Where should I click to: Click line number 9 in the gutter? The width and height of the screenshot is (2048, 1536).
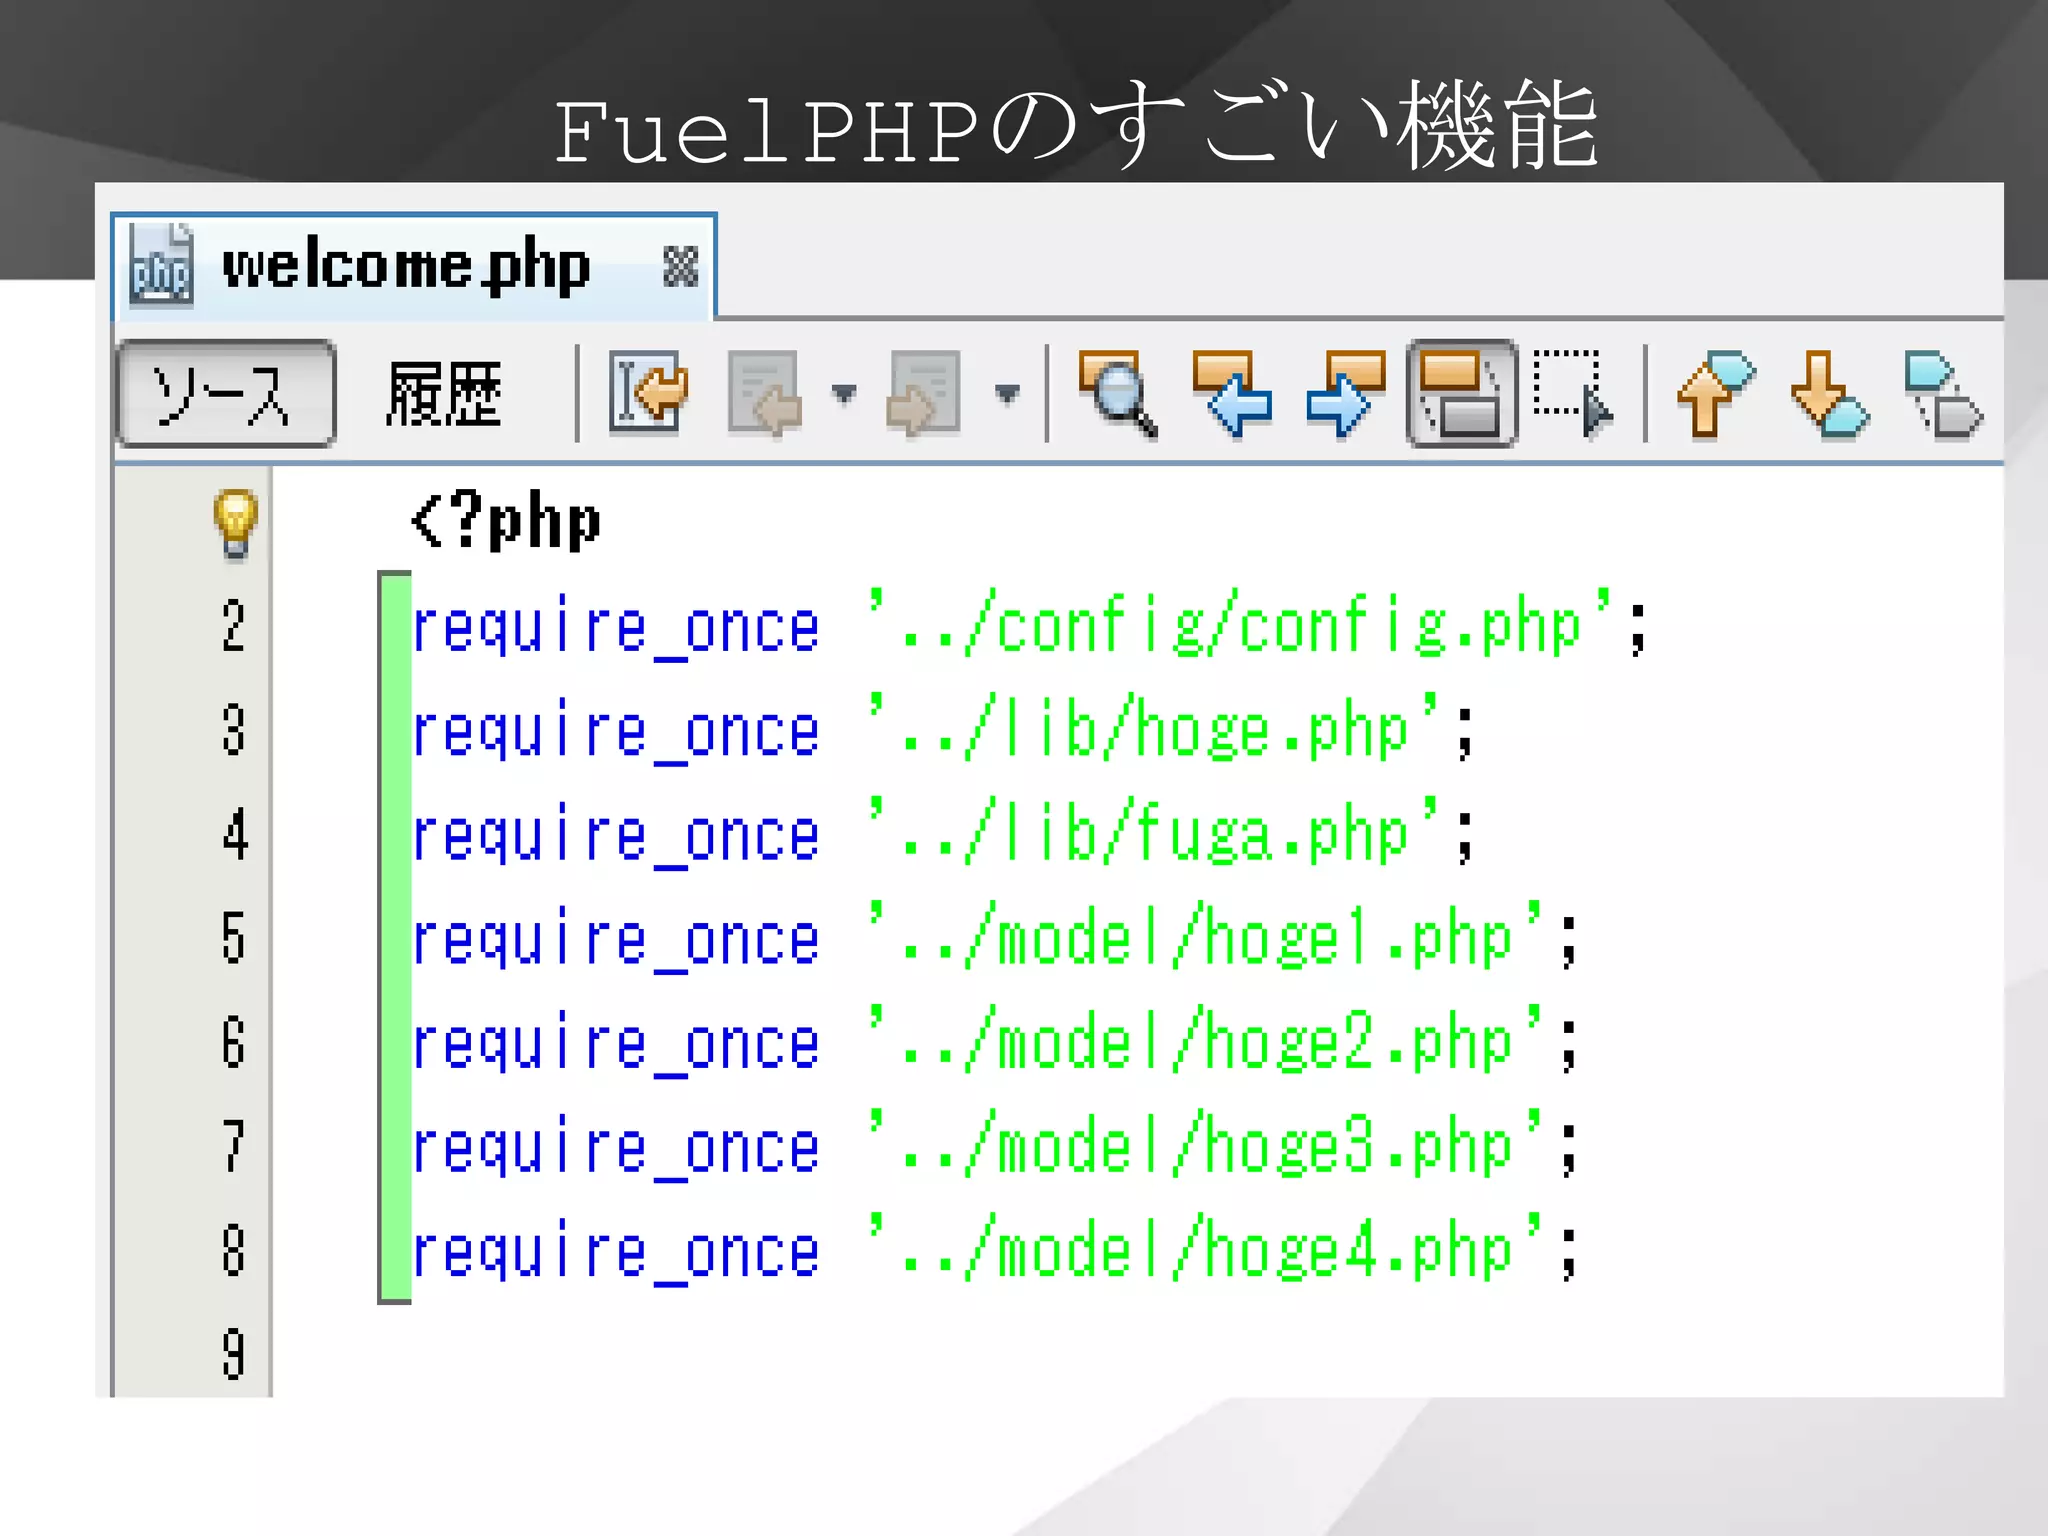(233, 1355)
